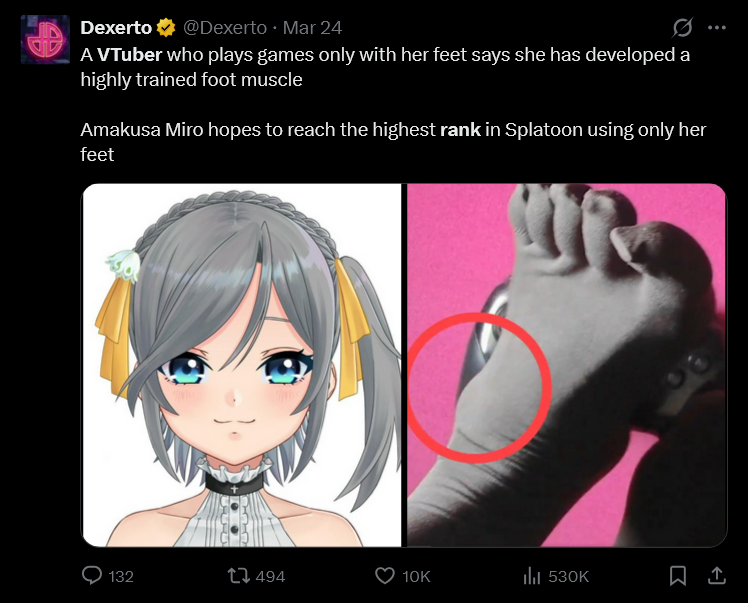Like the post with heart icon
This screenshot has height=603, width=748.
pos(385,575)
